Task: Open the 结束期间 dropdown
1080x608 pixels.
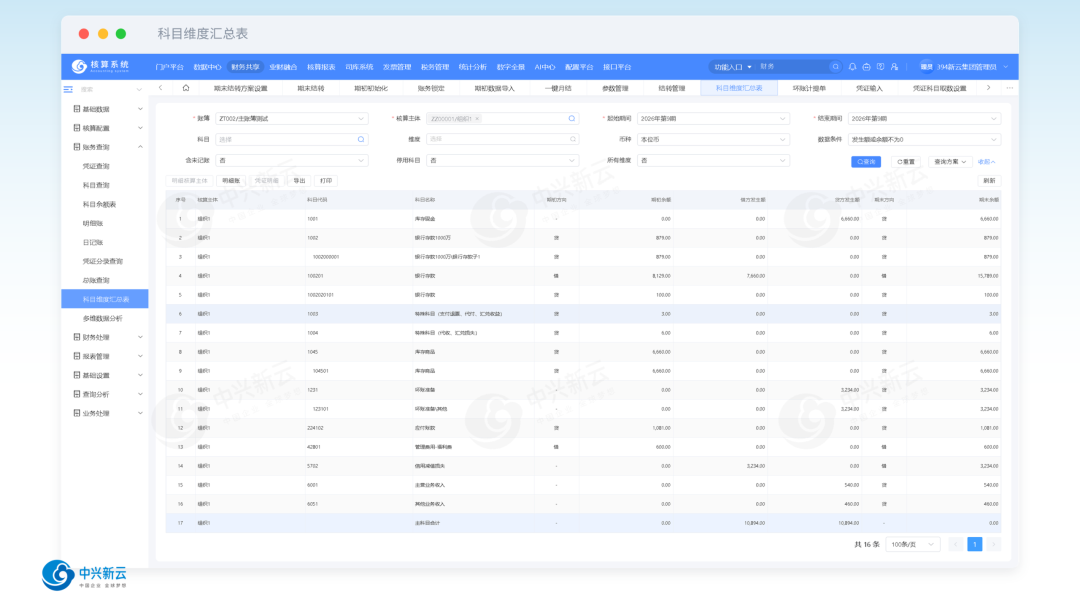Action: (924, 118)
